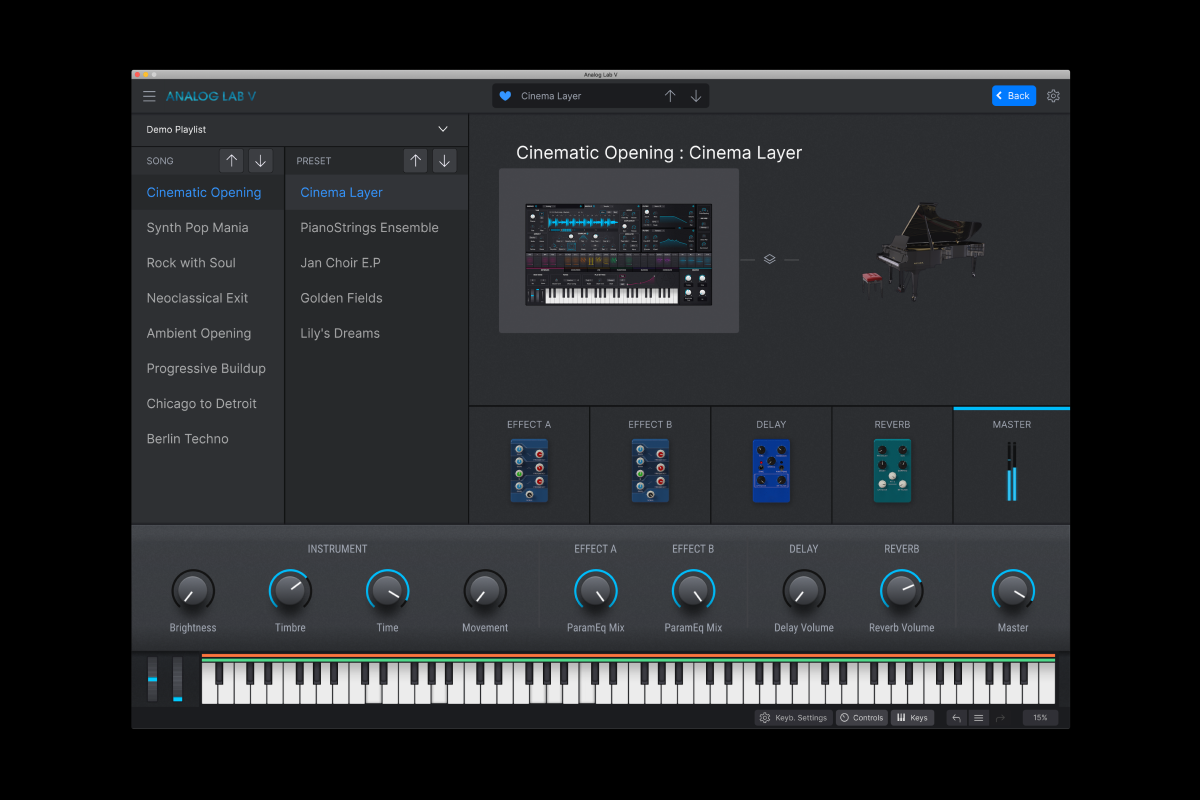Viewport: 1200px width, 800px height.
Task: Click the Time knob
Action: click(387, 592)
